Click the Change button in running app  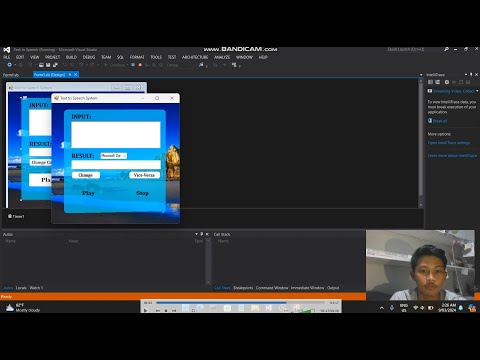(86, 175)
